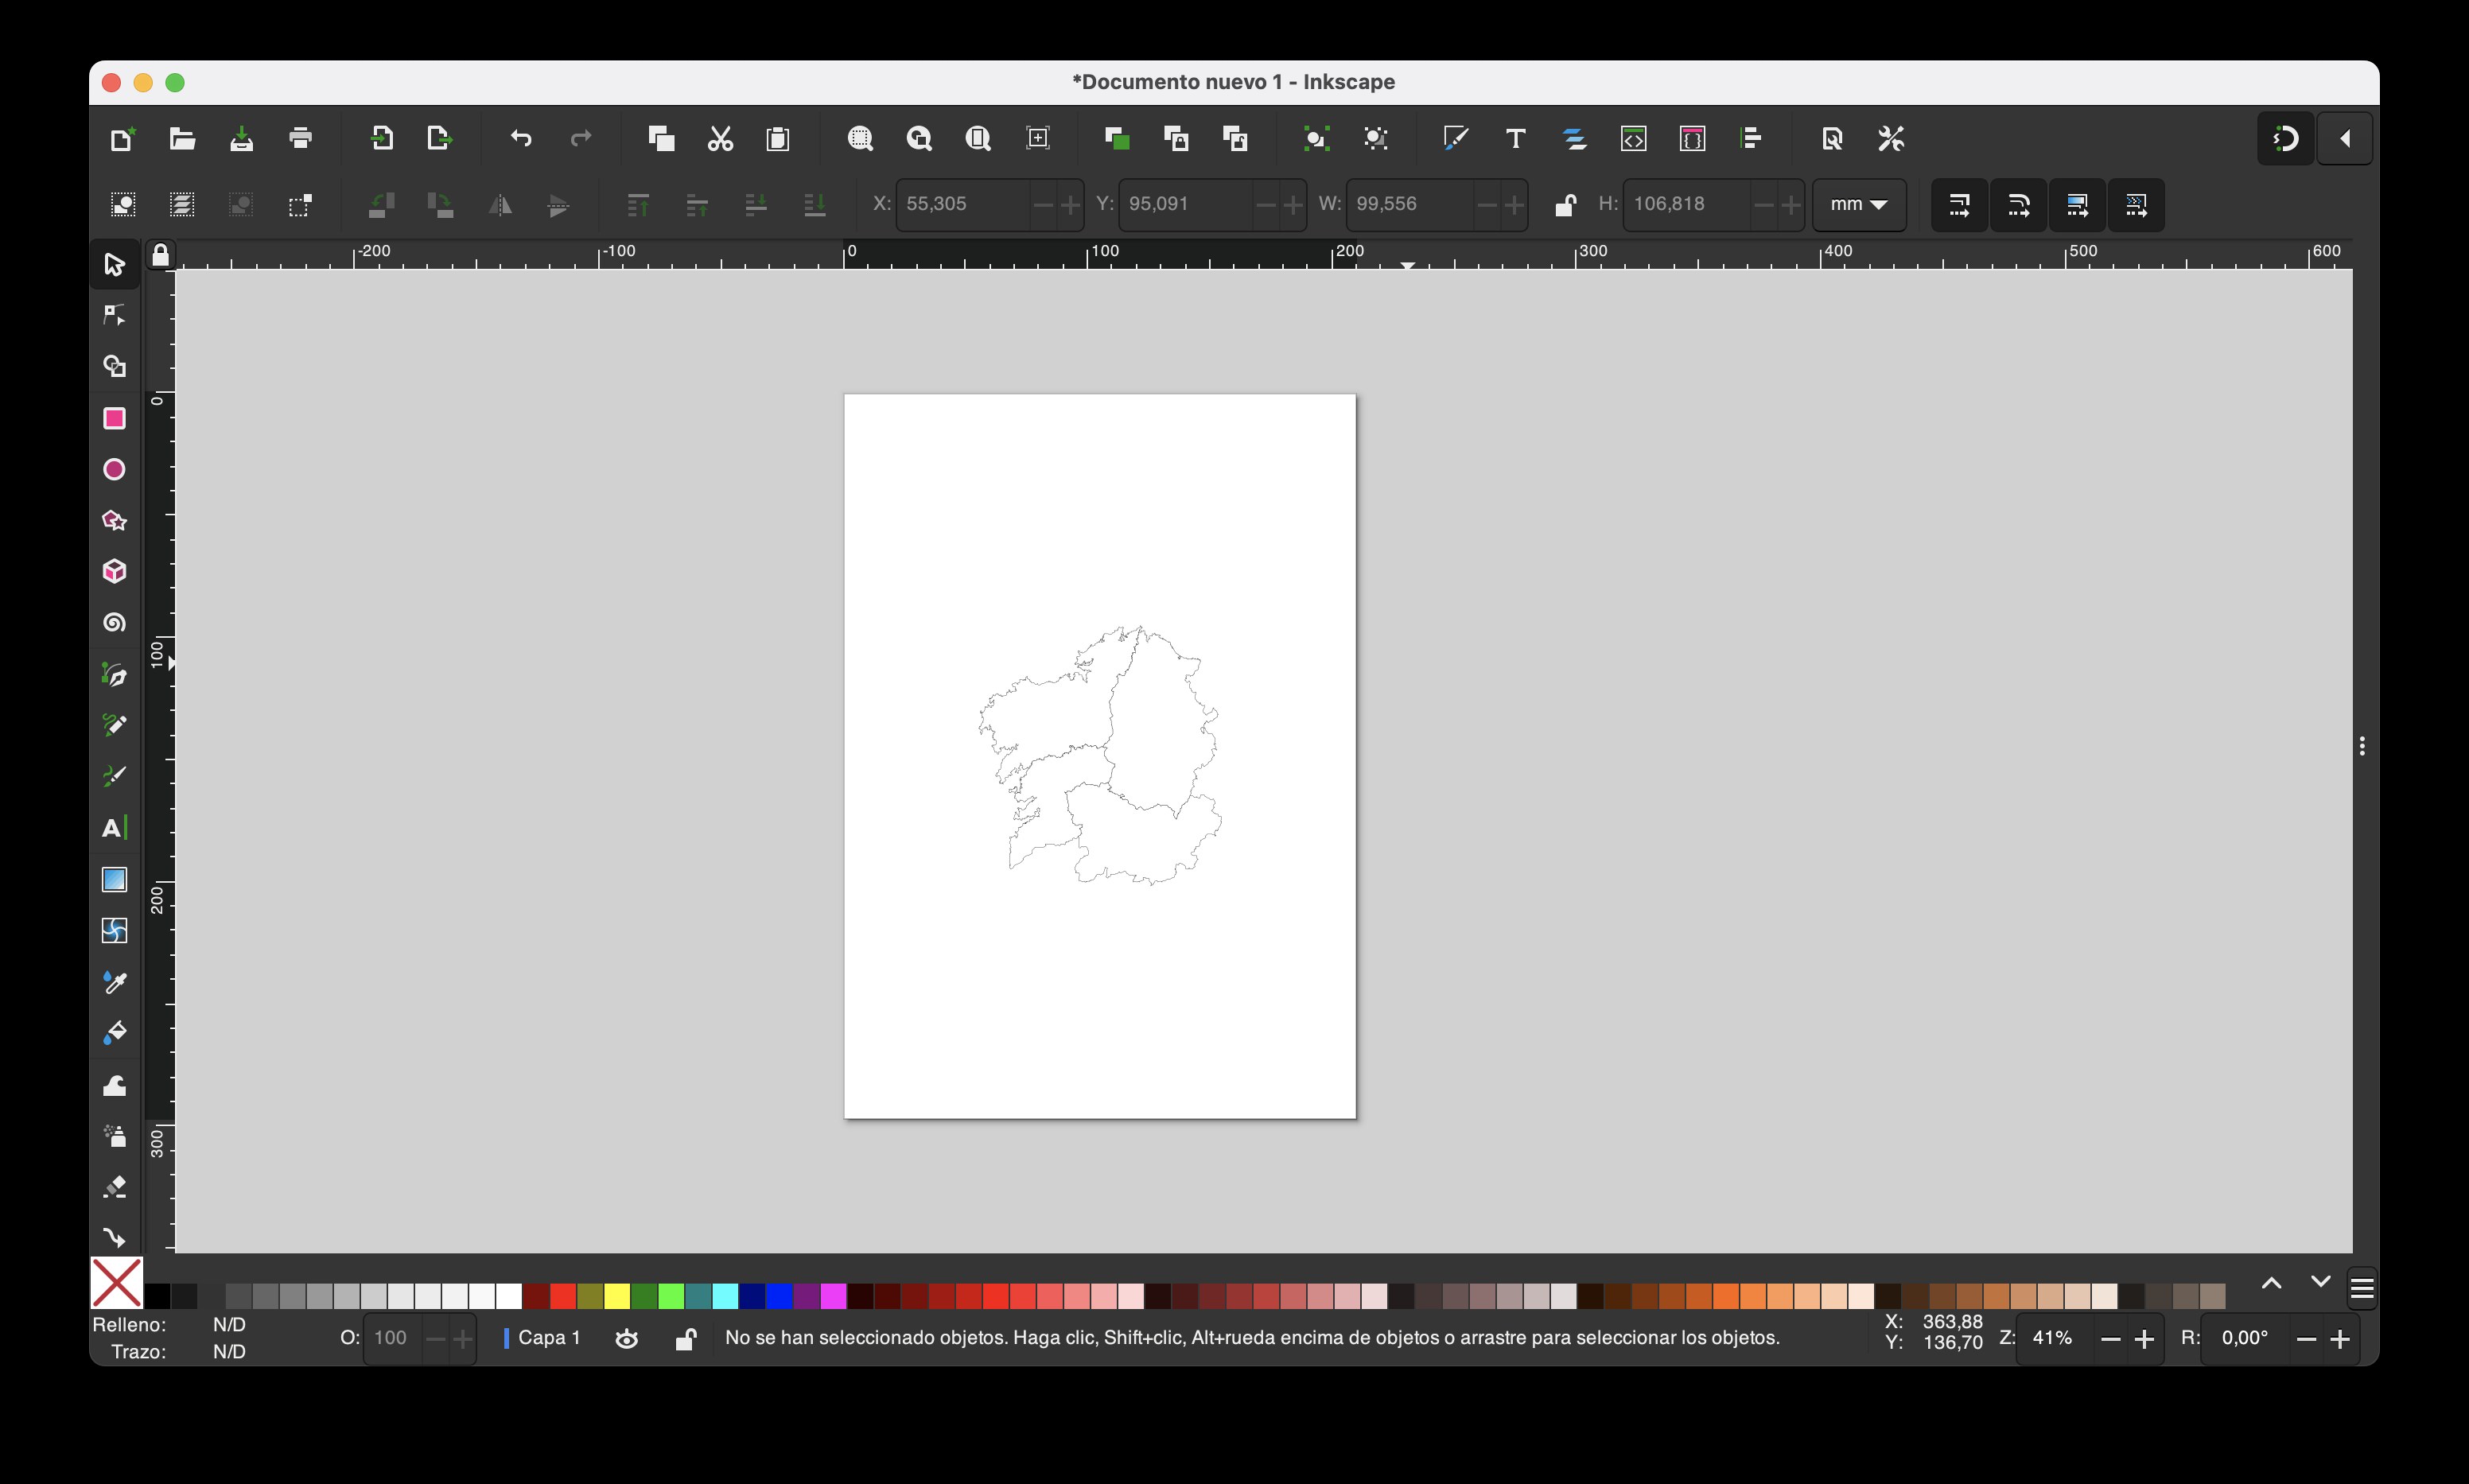The image size is (2469, 1484).
Task: Toggle the ruler guides lock
Action: 160,256
